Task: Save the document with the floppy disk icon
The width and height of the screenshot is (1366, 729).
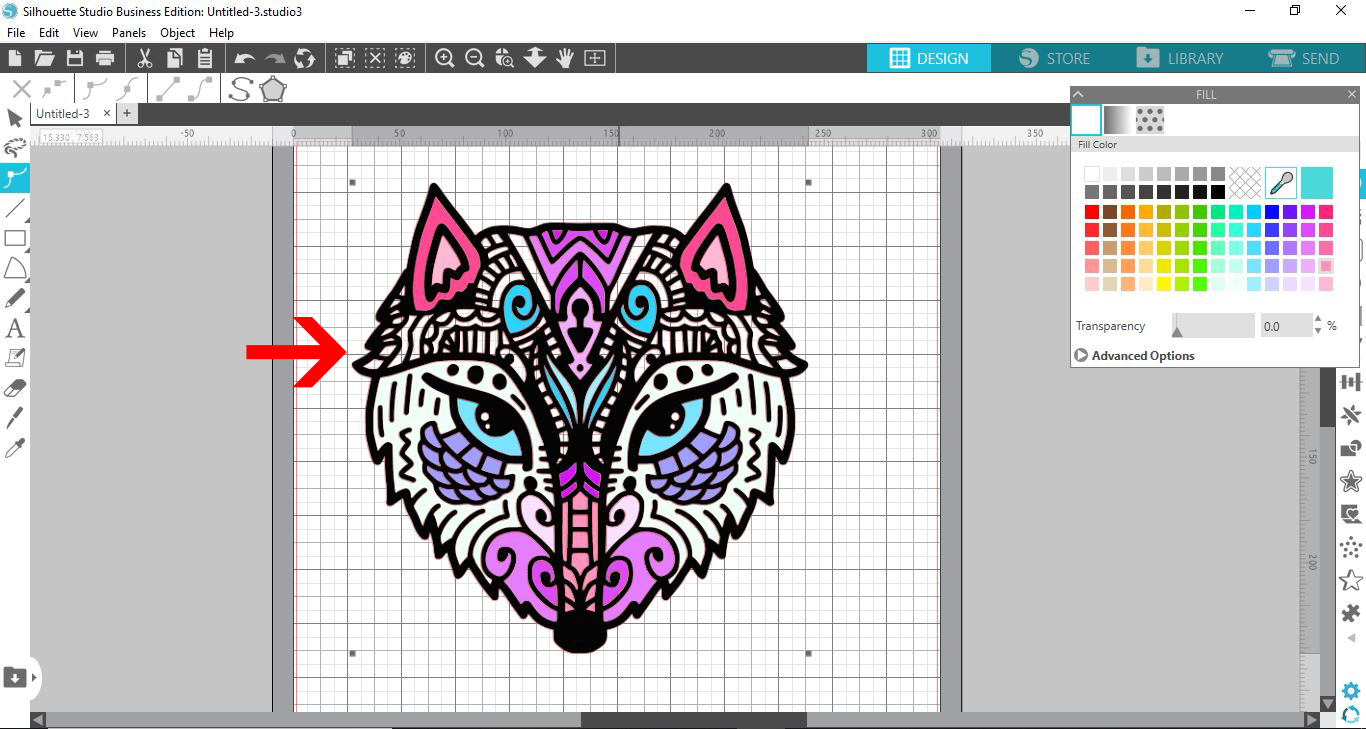Action: (x=74, y=58)
